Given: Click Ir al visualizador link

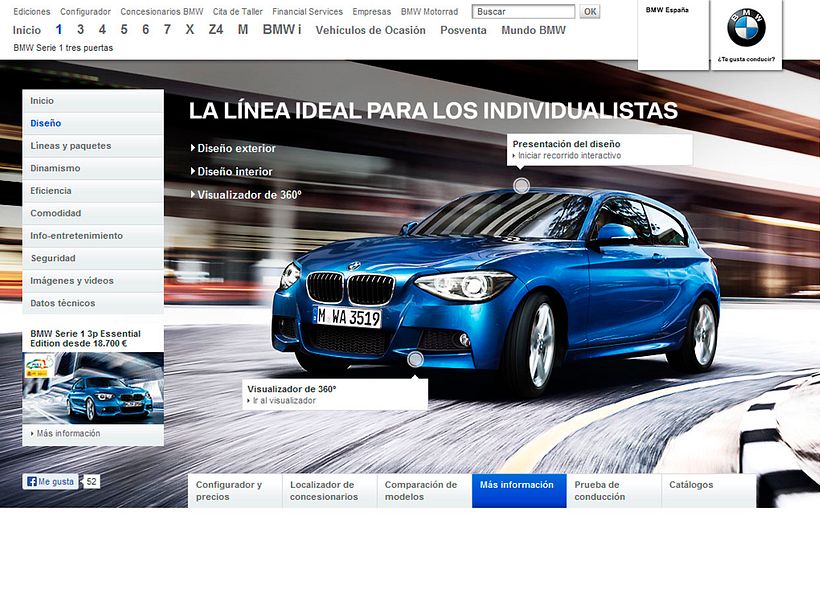Looking at the screenshot, I should click(x=281, y=401).
